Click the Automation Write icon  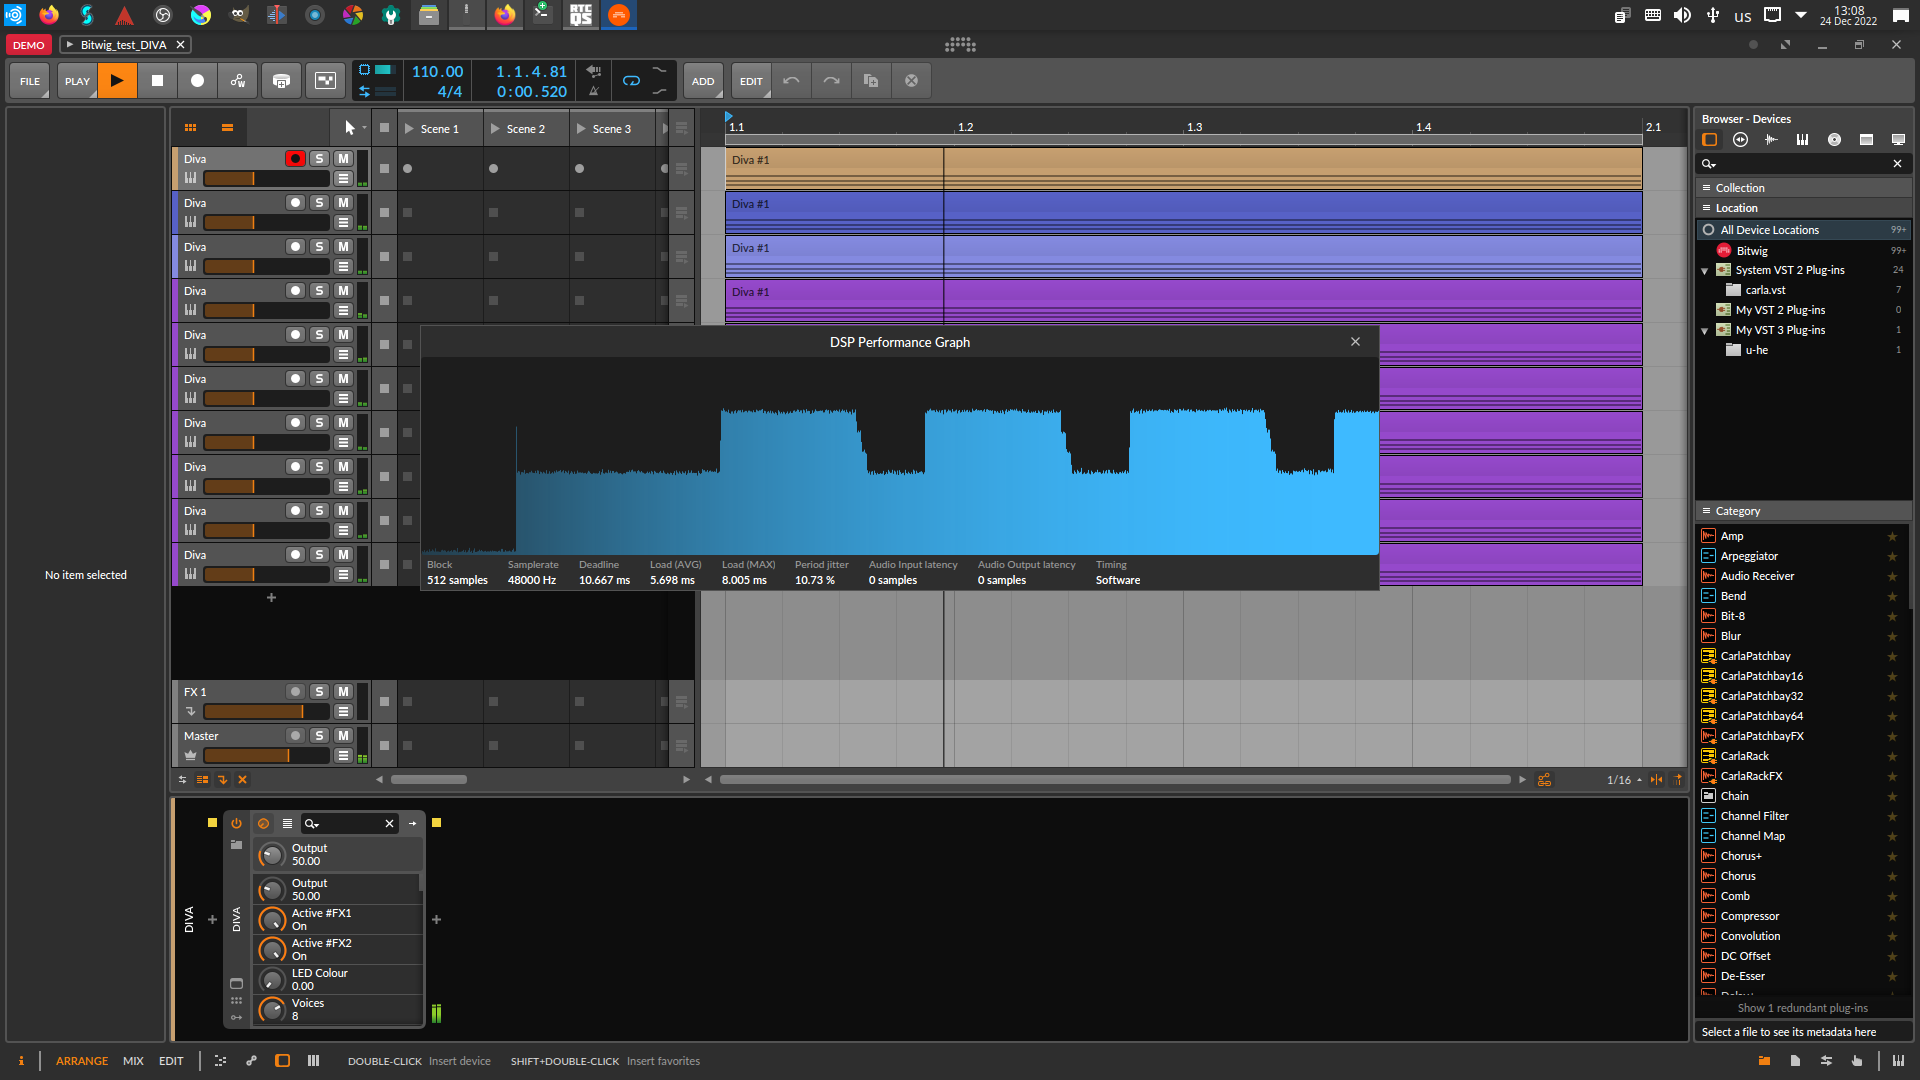pyautogui.click(x=239, y=80)
